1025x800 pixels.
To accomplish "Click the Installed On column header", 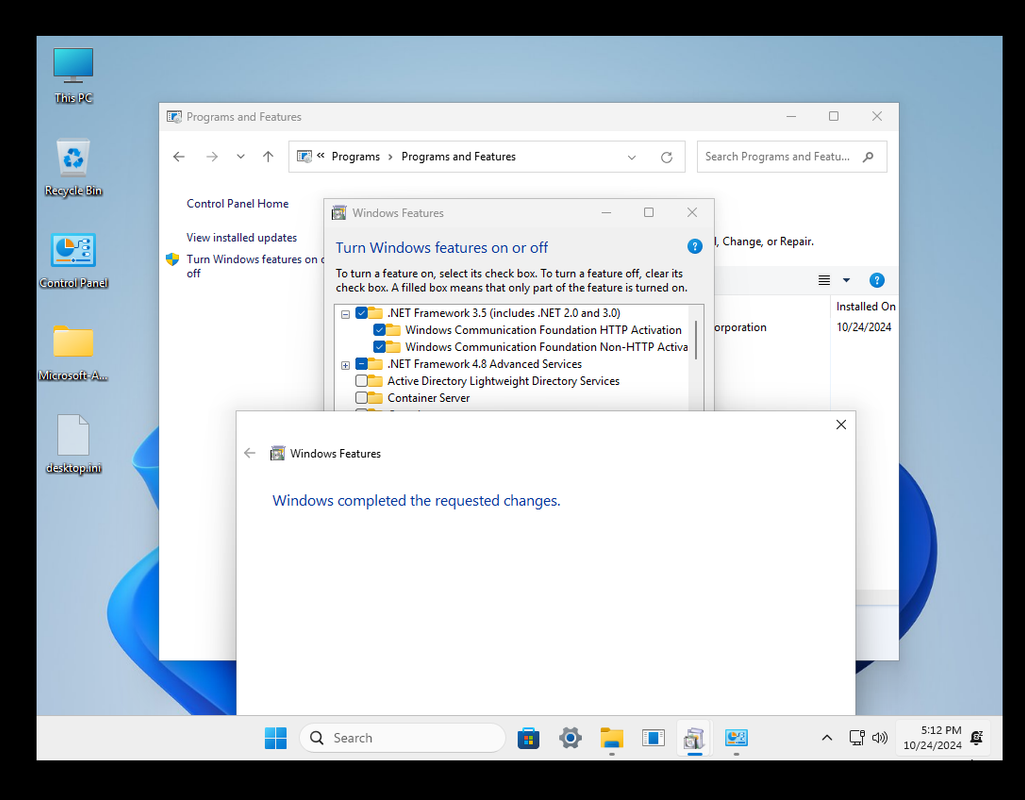I will coord(865,307).
